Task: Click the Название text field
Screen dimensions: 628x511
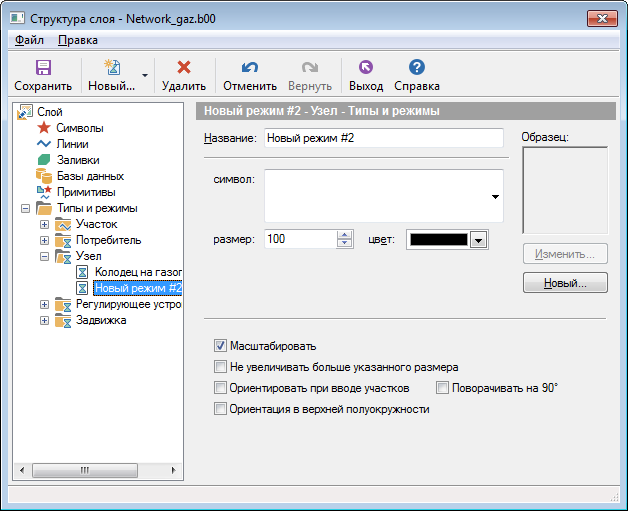Action: pyautogui.click(x=383, y=138)
